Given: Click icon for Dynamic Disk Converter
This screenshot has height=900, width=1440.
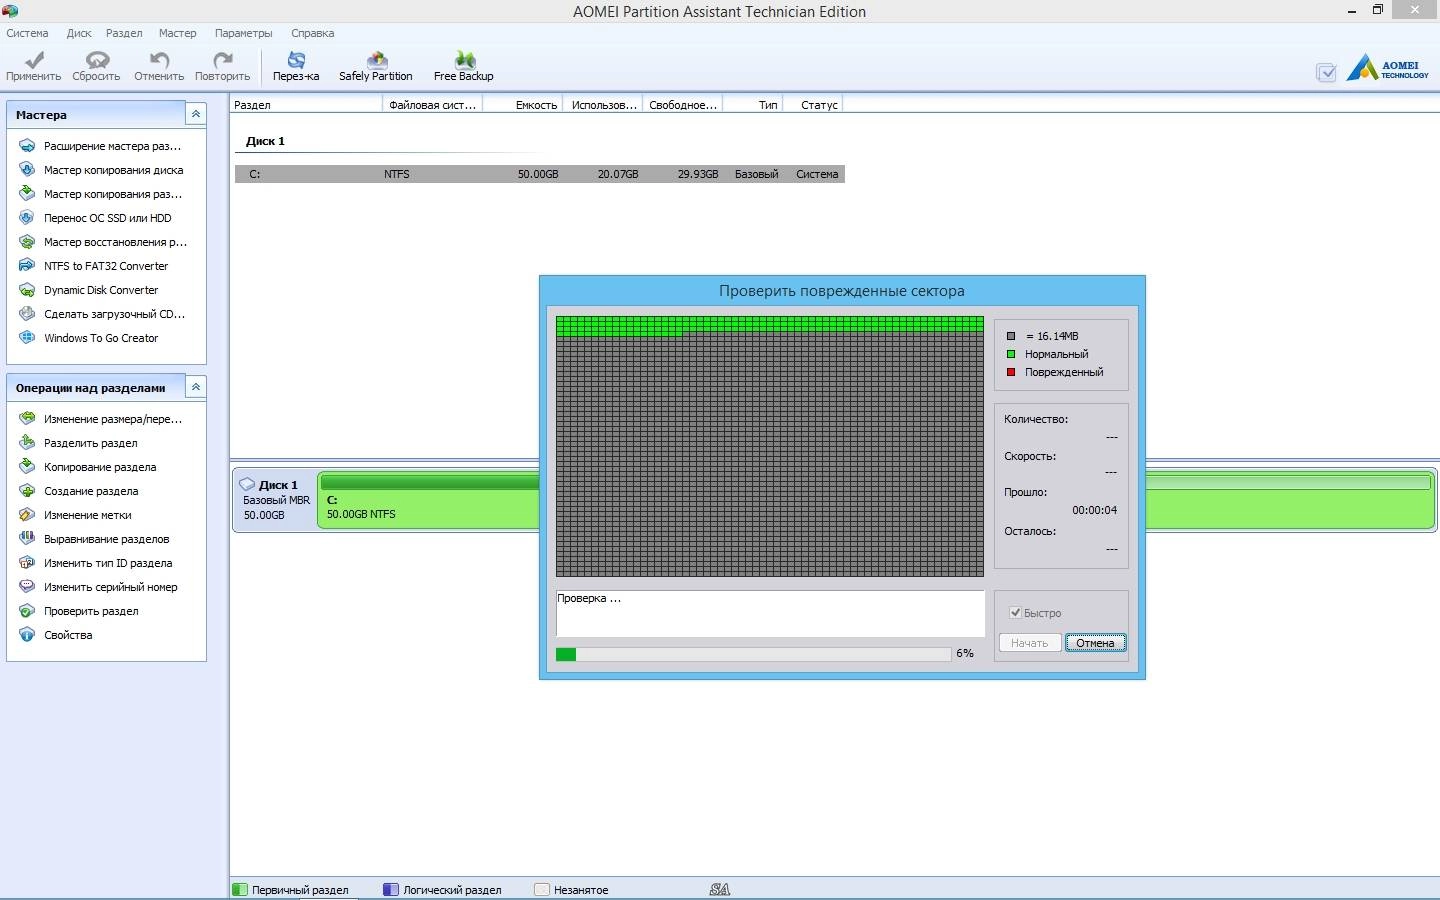Looking at the screenshot, I should coord(27,290).
